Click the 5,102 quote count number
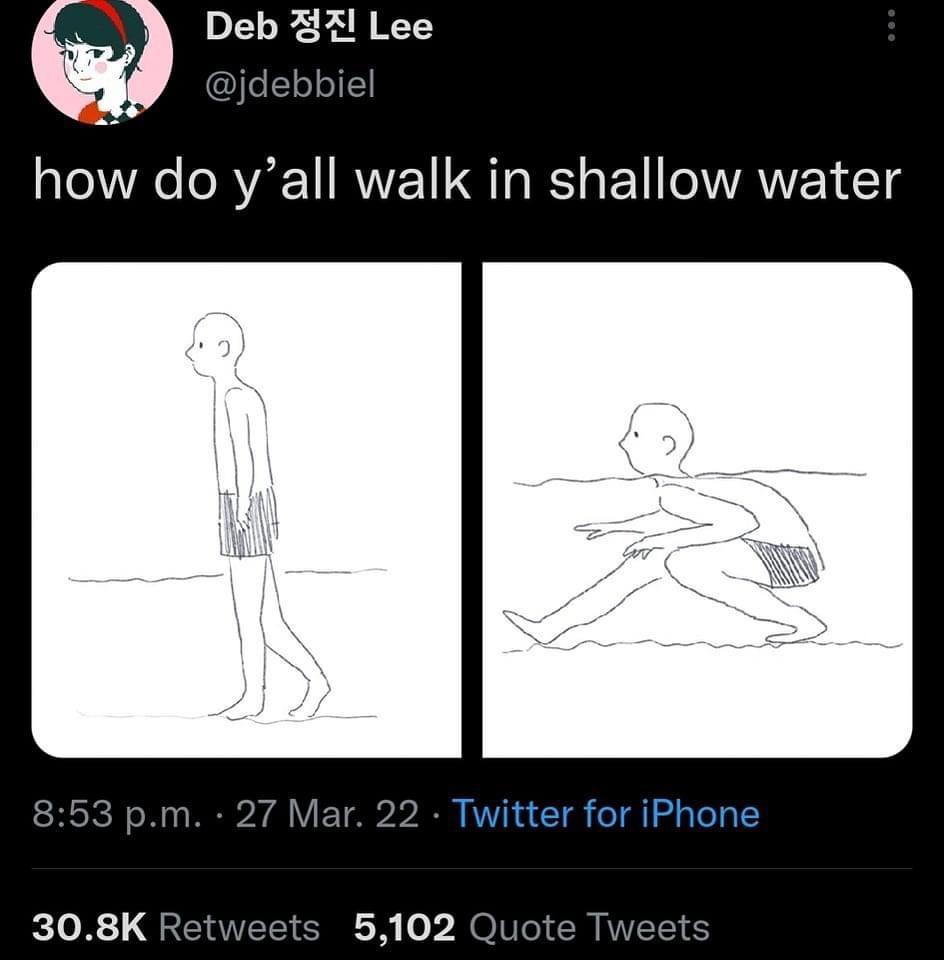The image size is (944, 960). click(x=405, y=926)
